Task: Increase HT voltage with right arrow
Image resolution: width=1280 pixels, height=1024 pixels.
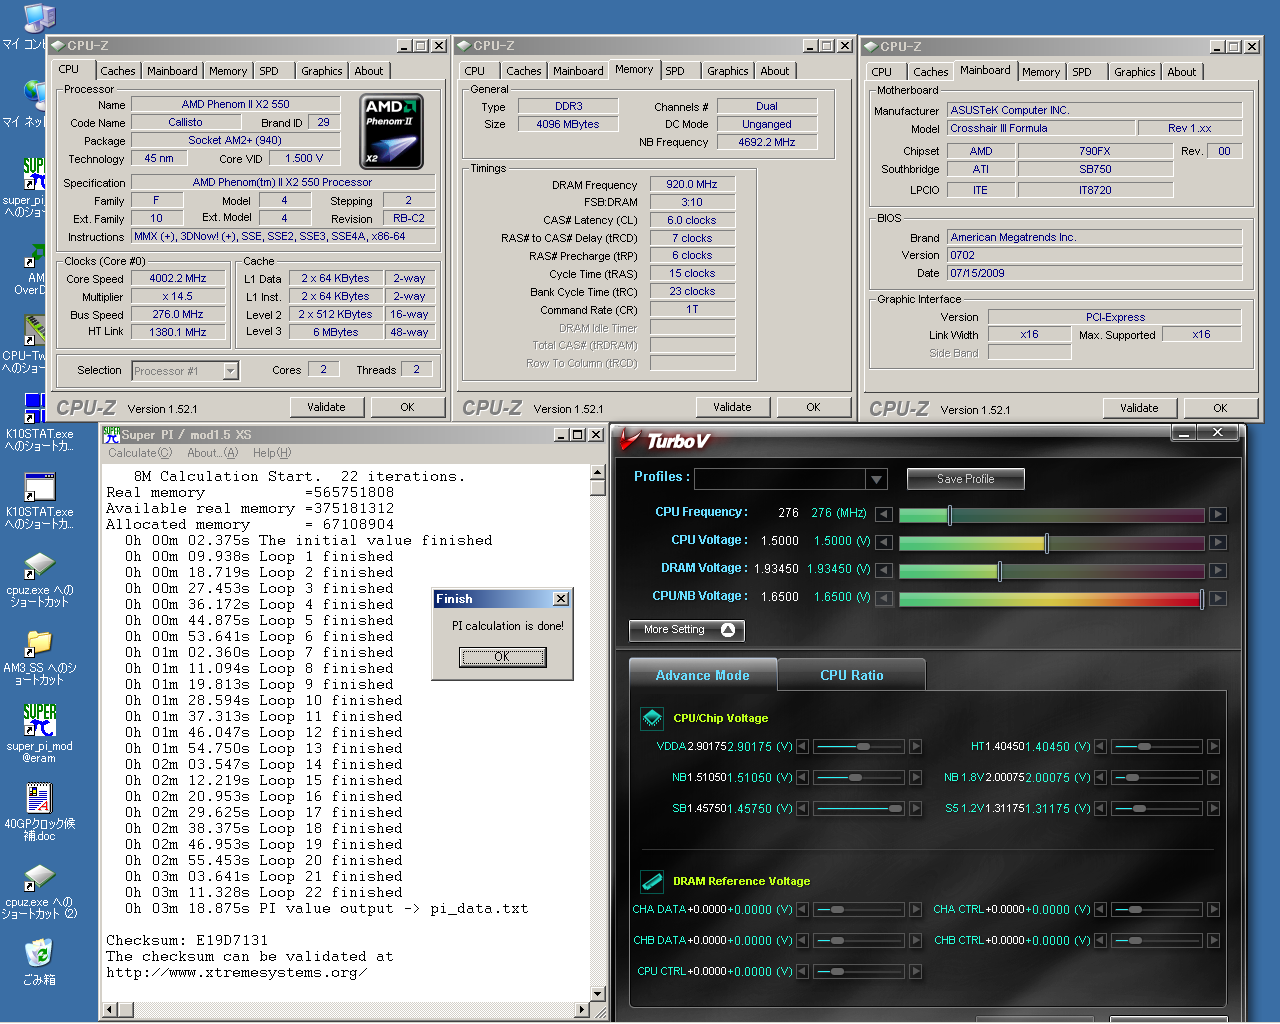Action: coord(1213,747)
